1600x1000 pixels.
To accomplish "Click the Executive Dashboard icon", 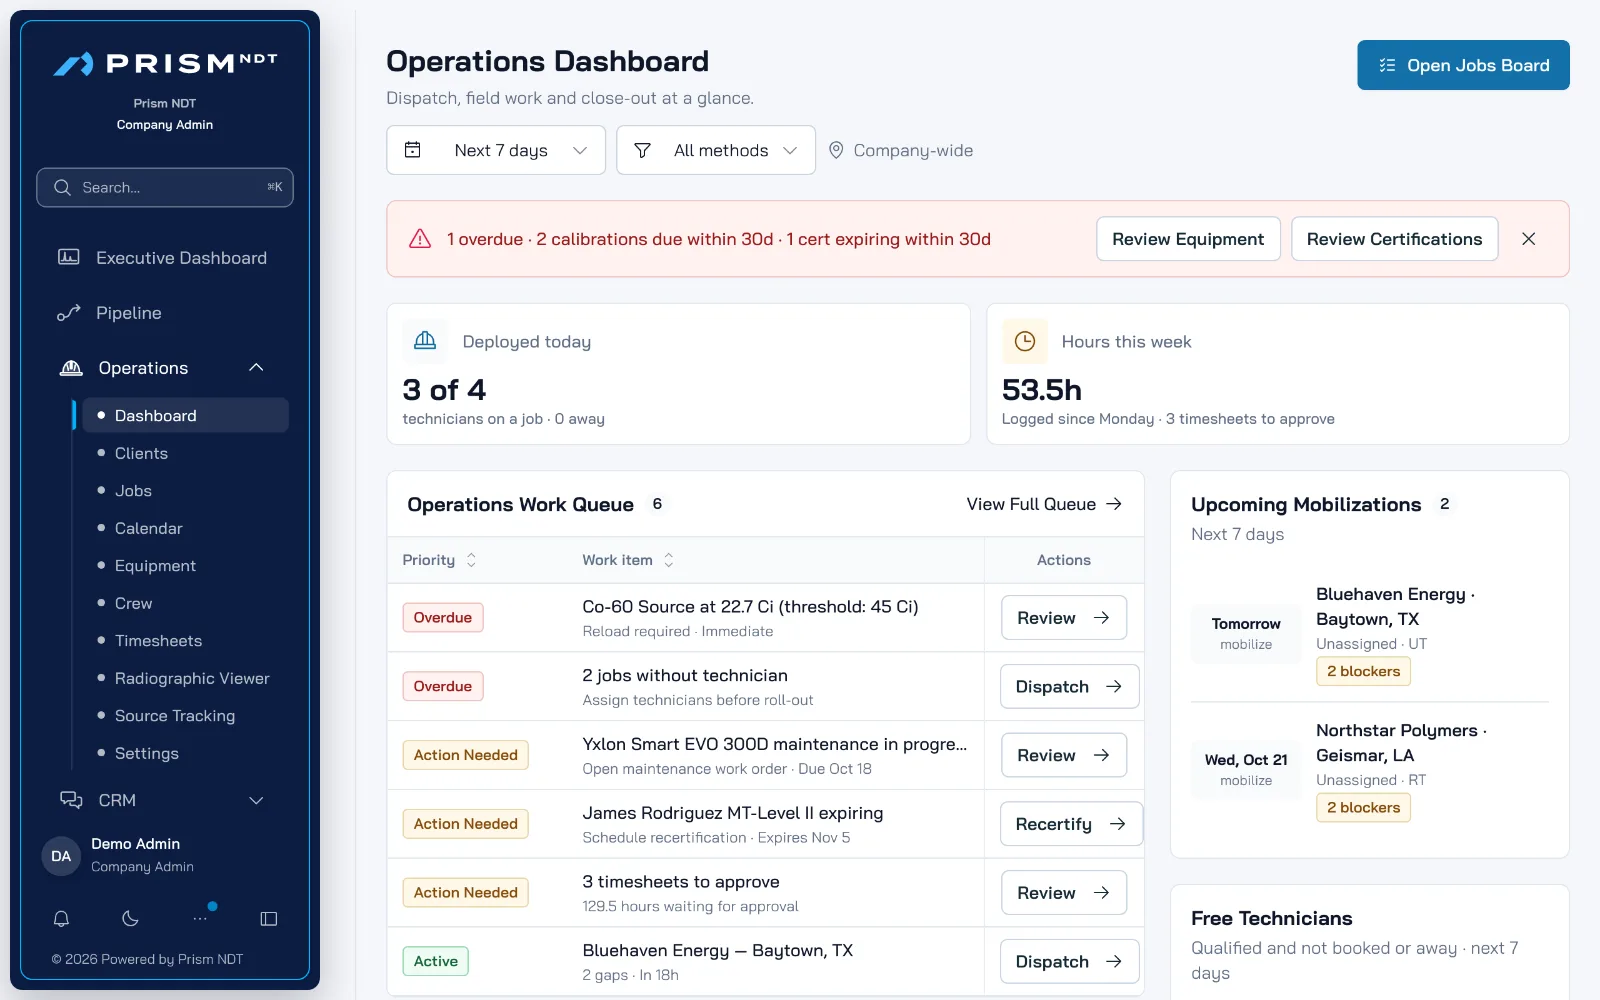I will click(x=69, y=257).
